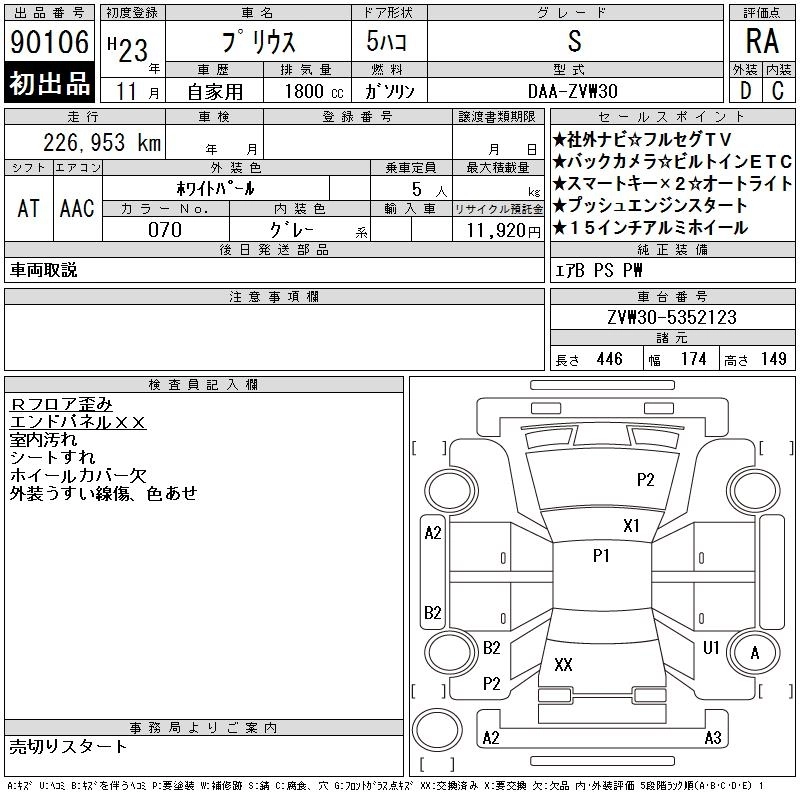Viewport: 800px width, 800px height.
Task: Select the air conditioner value AAC
Action: coord(77,208)
